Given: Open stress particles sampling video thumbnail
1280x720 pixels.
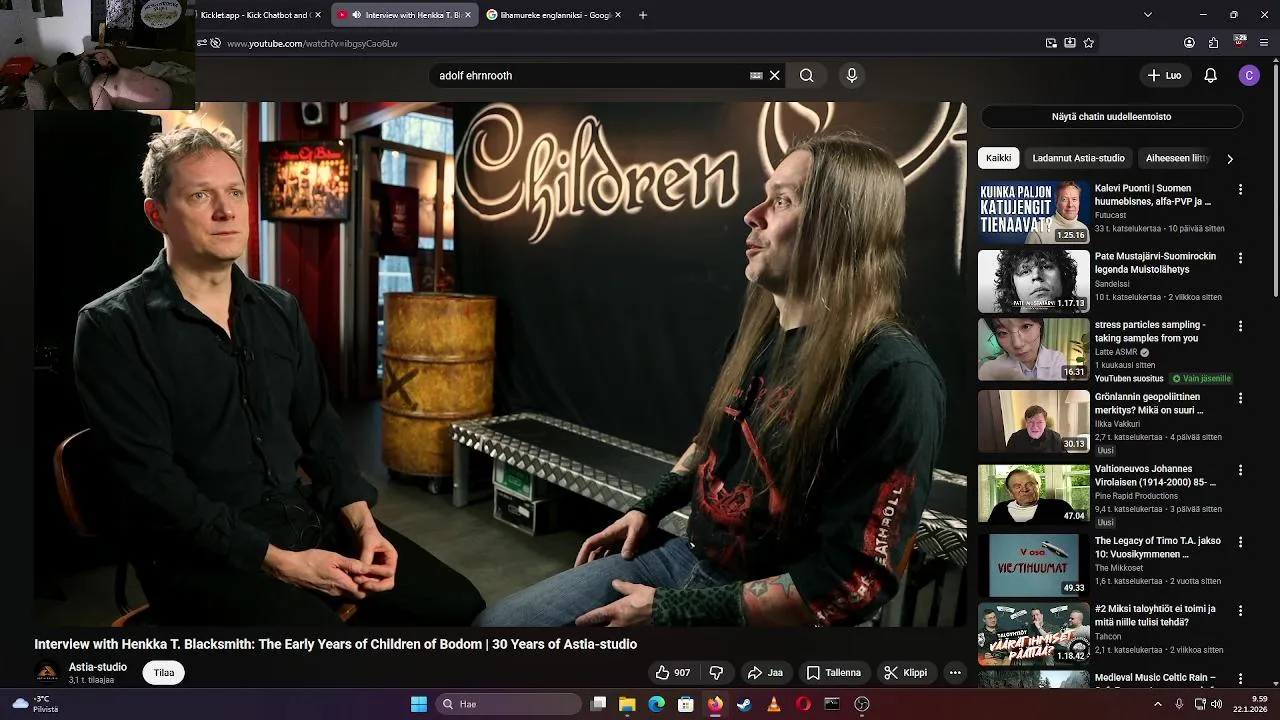Looking at the screenshot, I should coord(1033,349).
